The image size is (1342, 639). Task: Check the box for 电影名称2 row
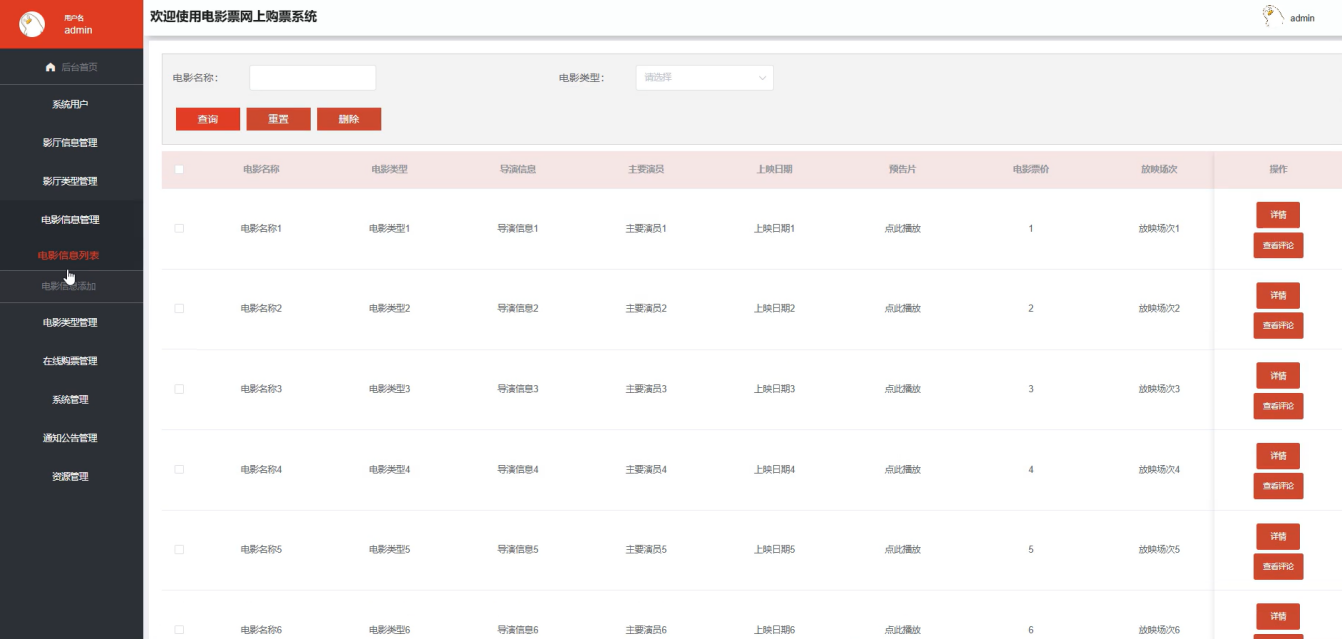[x=179, y=308]
